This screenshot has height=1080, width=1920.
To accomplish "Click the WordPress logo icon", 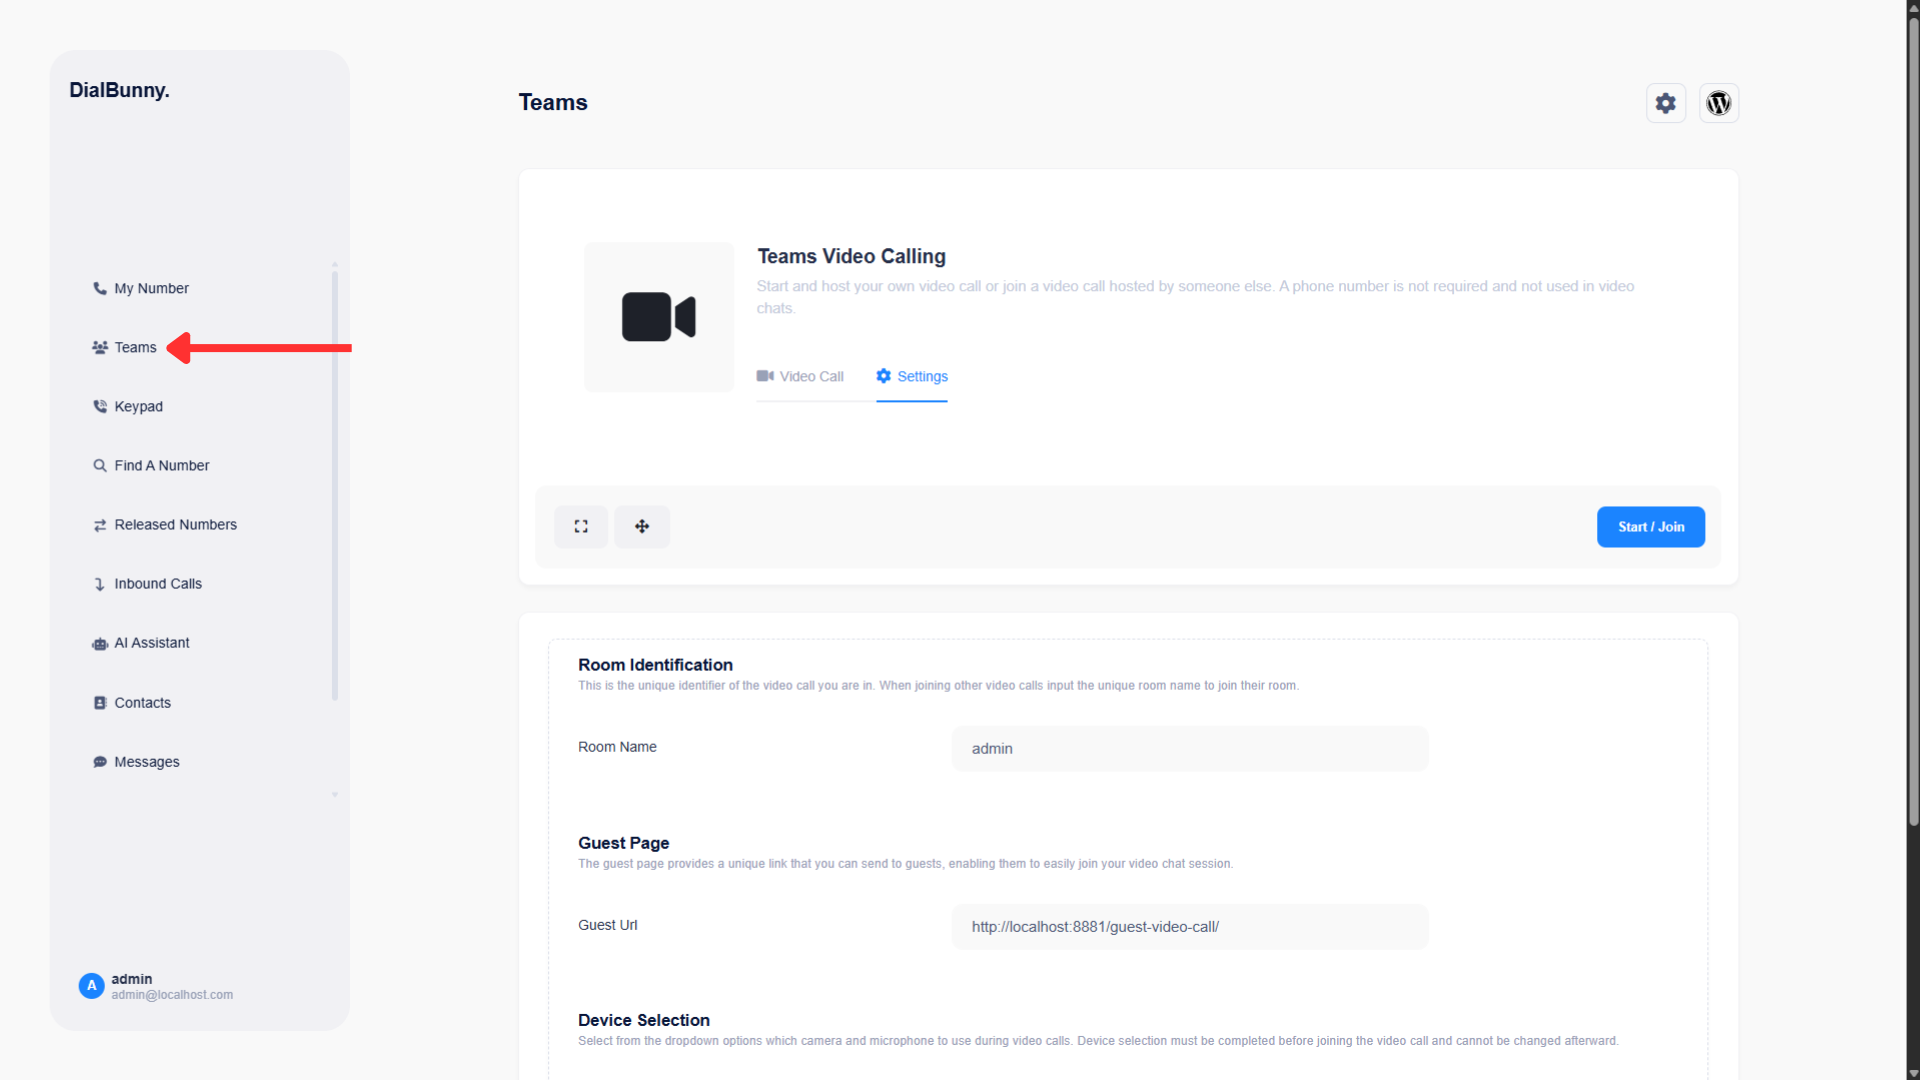I will [x=1718, y=102].
